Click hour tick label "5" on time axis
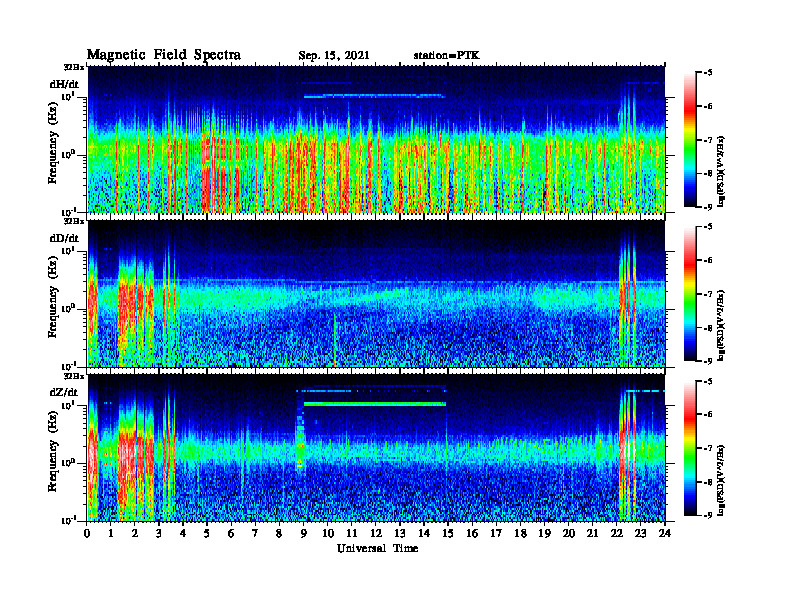The image size is (792, 612). click(207, 534)
